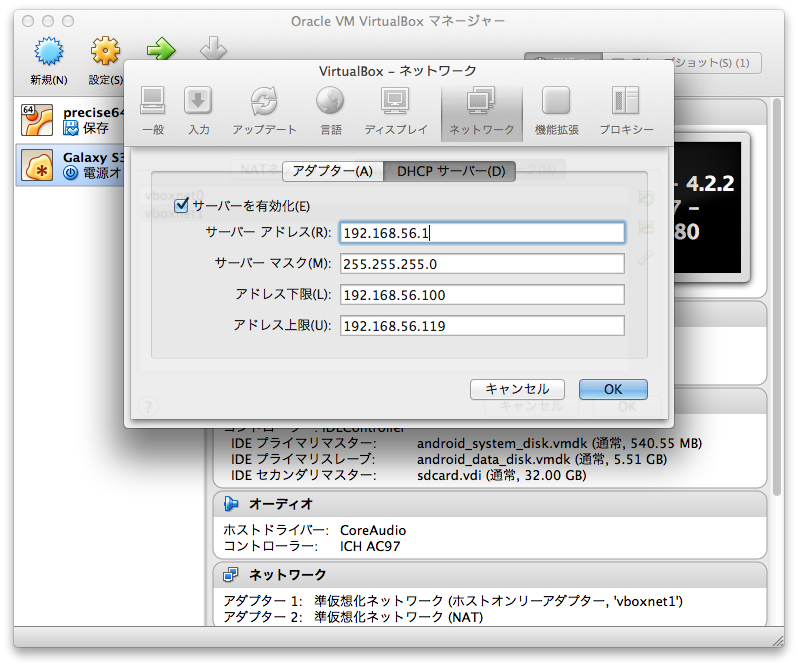Click the ICH AC97 controller value
798x667 pixels.
pos(370,546)
